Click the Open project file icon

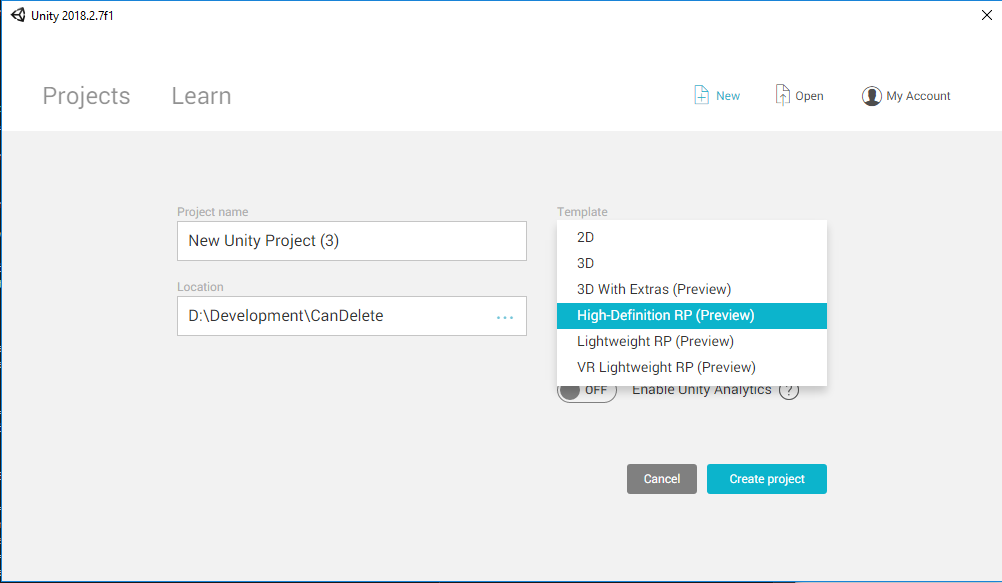(x=783, y=95)
